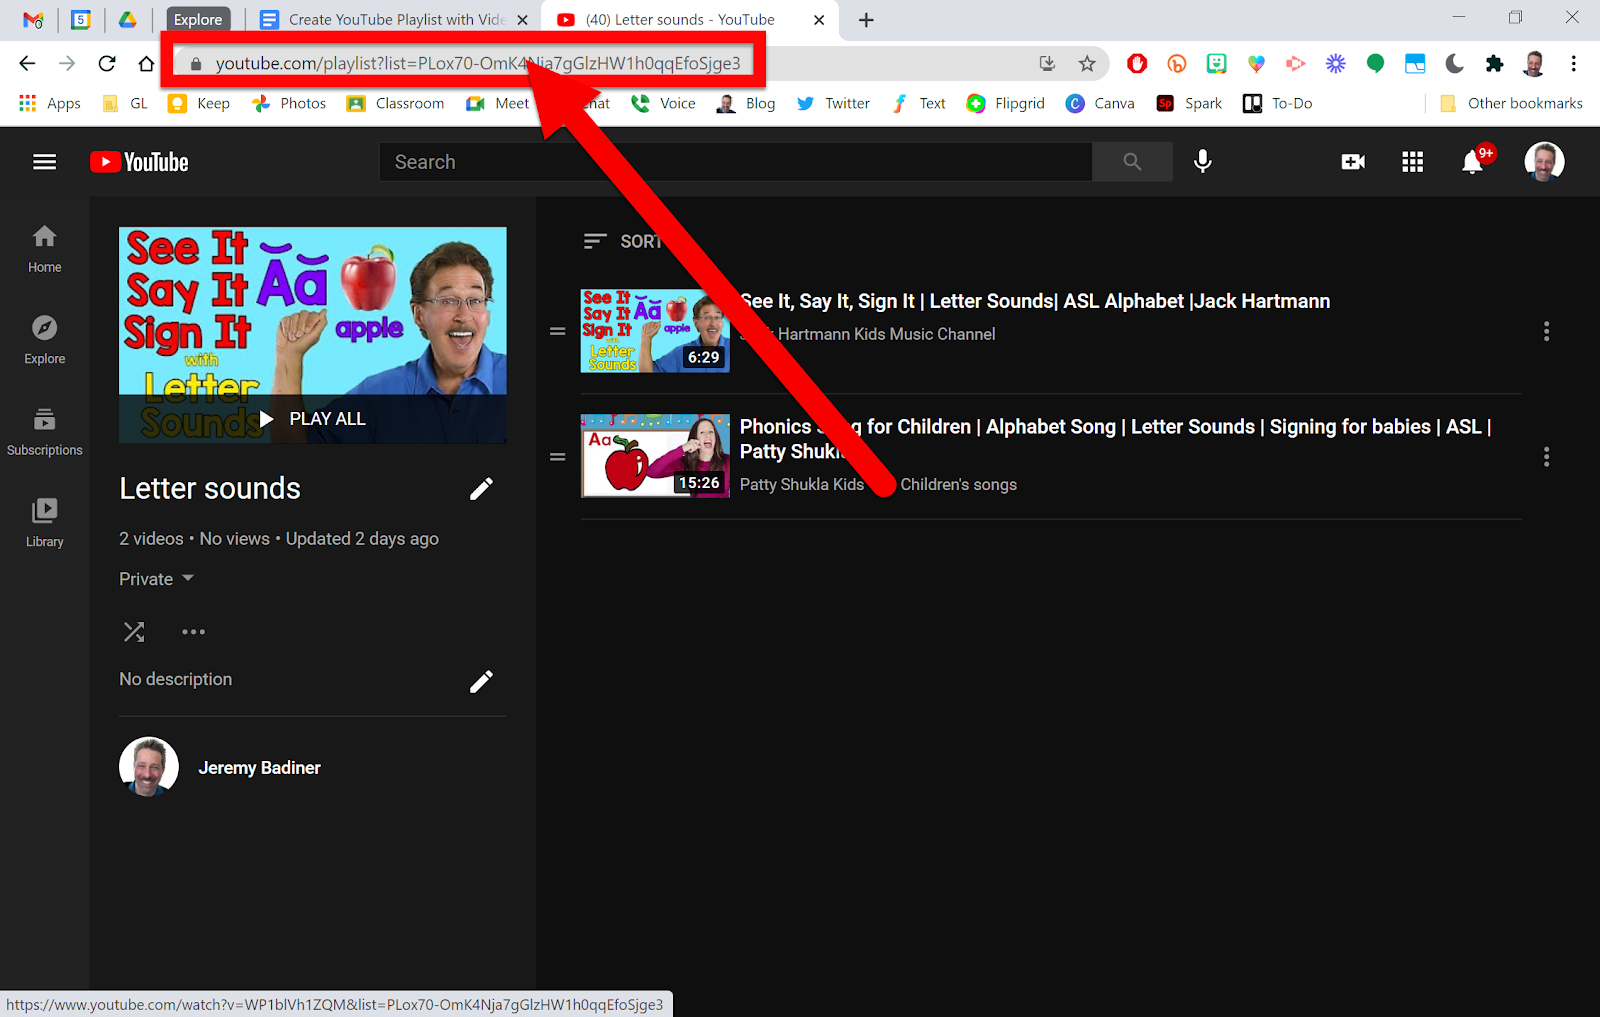Open See It, Say It, Sign It video title
The width and height of the screenshot is (1600, 1017).
tap(1035, 301)
